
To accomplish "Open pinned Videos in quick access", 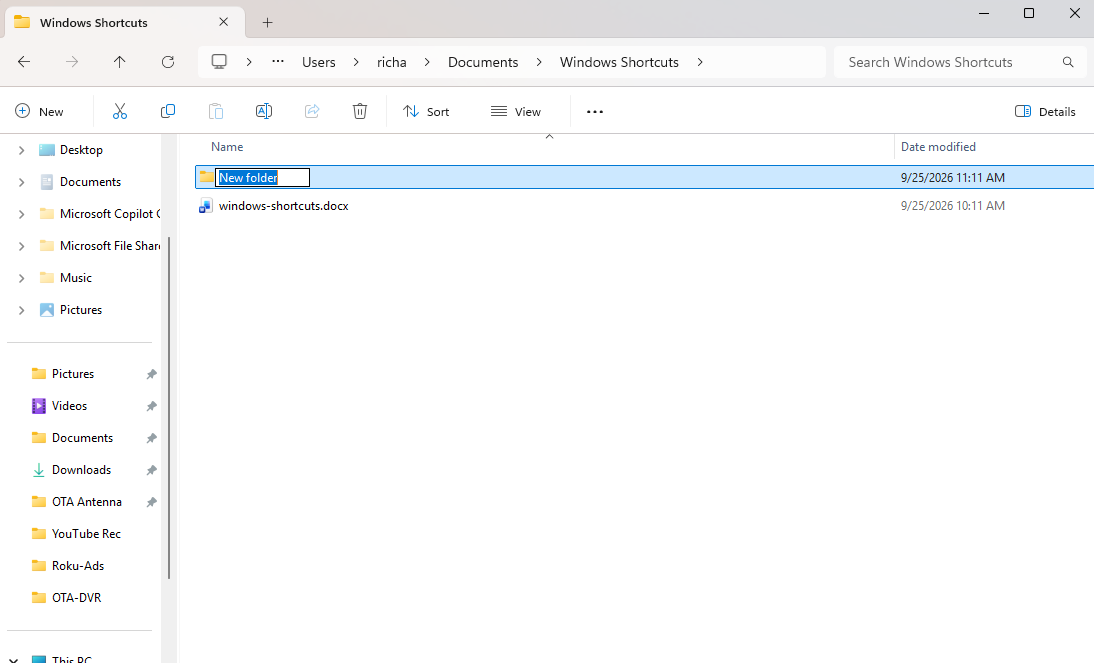I will click(69, 405).
